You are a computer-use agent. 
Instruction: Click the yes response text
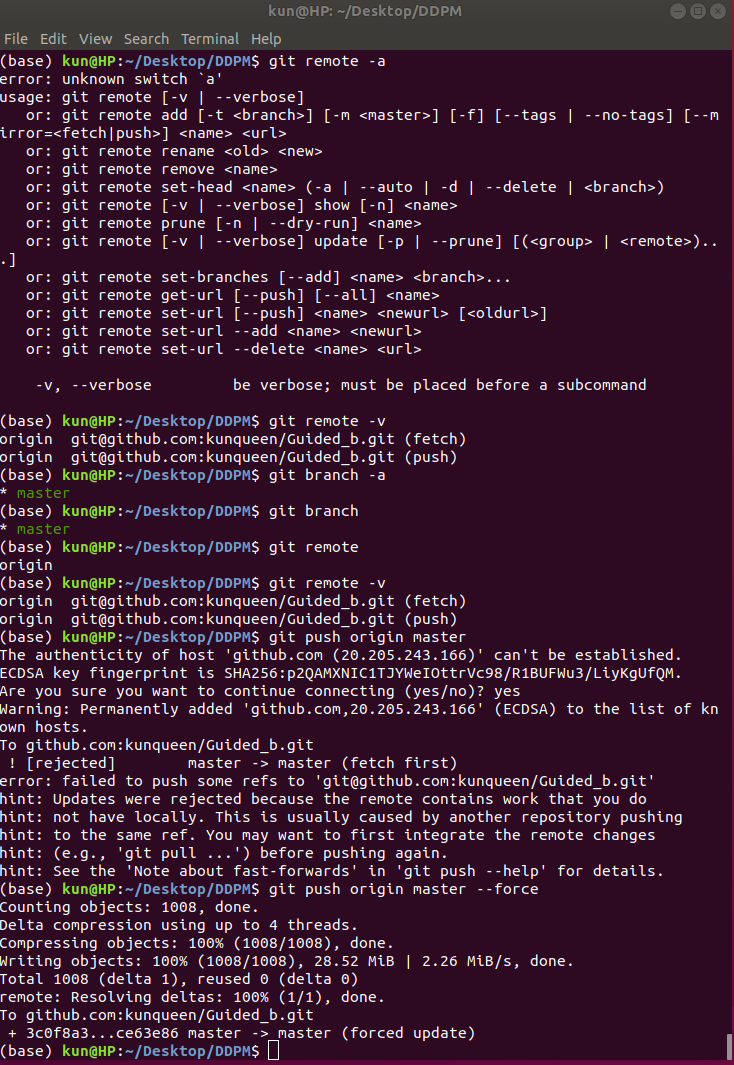coord(507,691)
